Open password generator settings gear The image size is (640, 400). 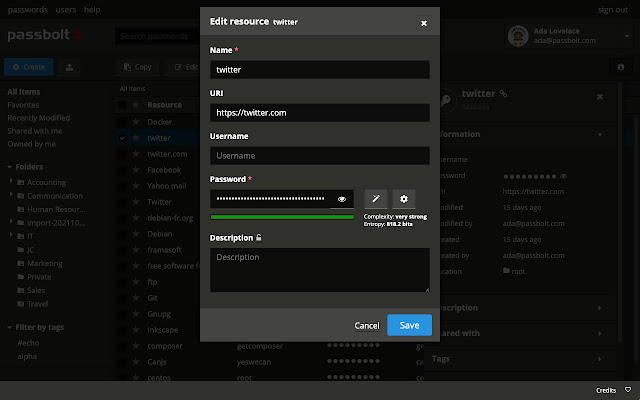click(404, 199)
